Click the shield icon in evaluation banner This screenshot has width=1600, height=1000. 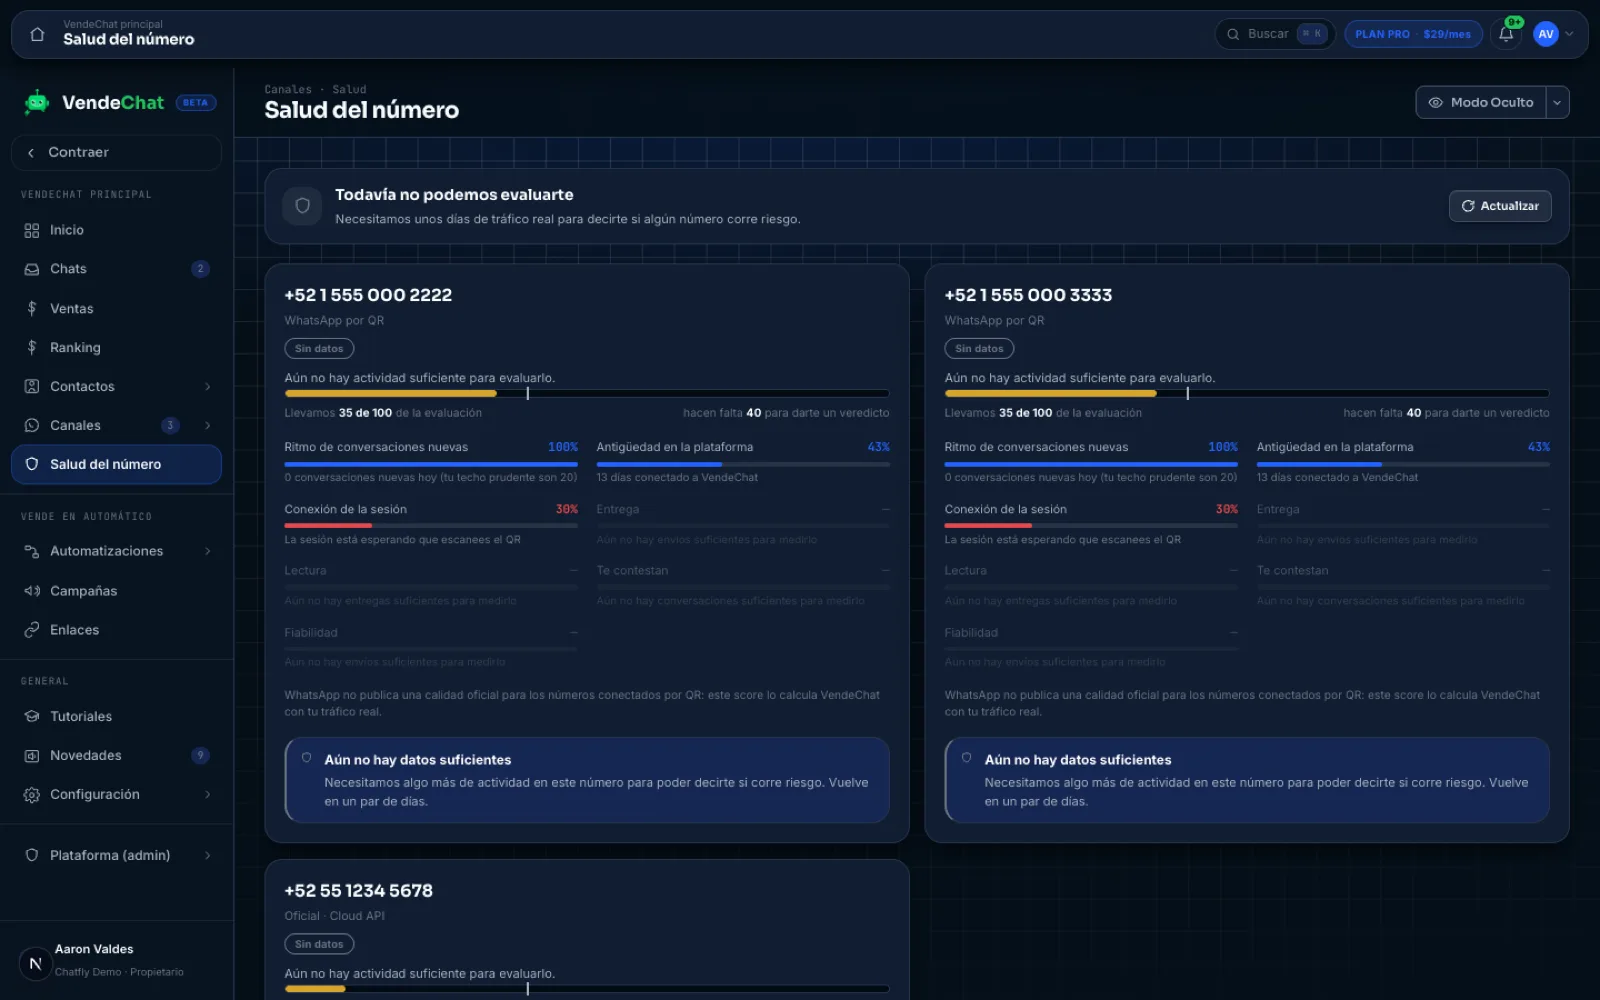[x=302, y=206]
